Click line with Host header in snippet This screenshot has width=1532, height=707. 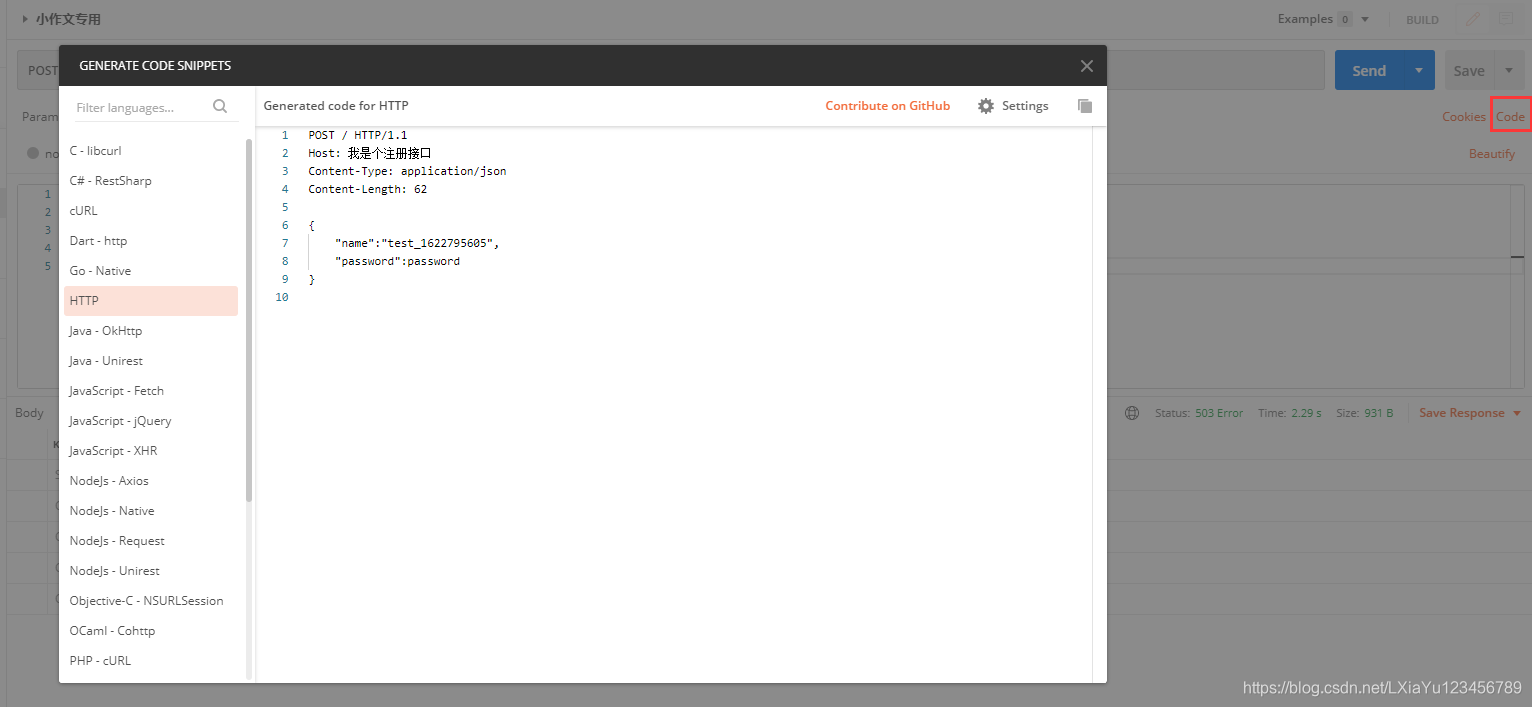coord(369,153)
